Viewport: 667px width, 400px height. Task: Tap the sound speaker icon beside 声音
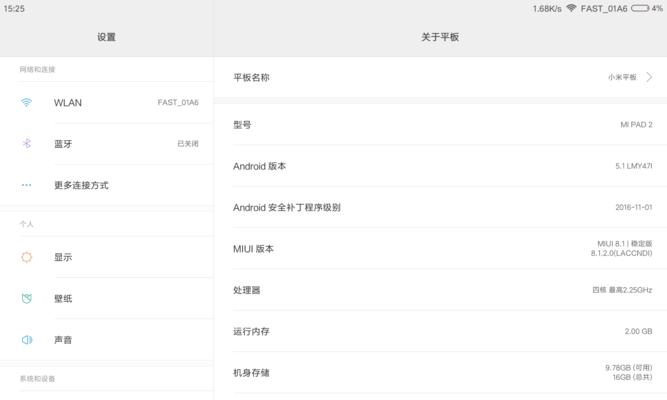(x=26, y=340)
